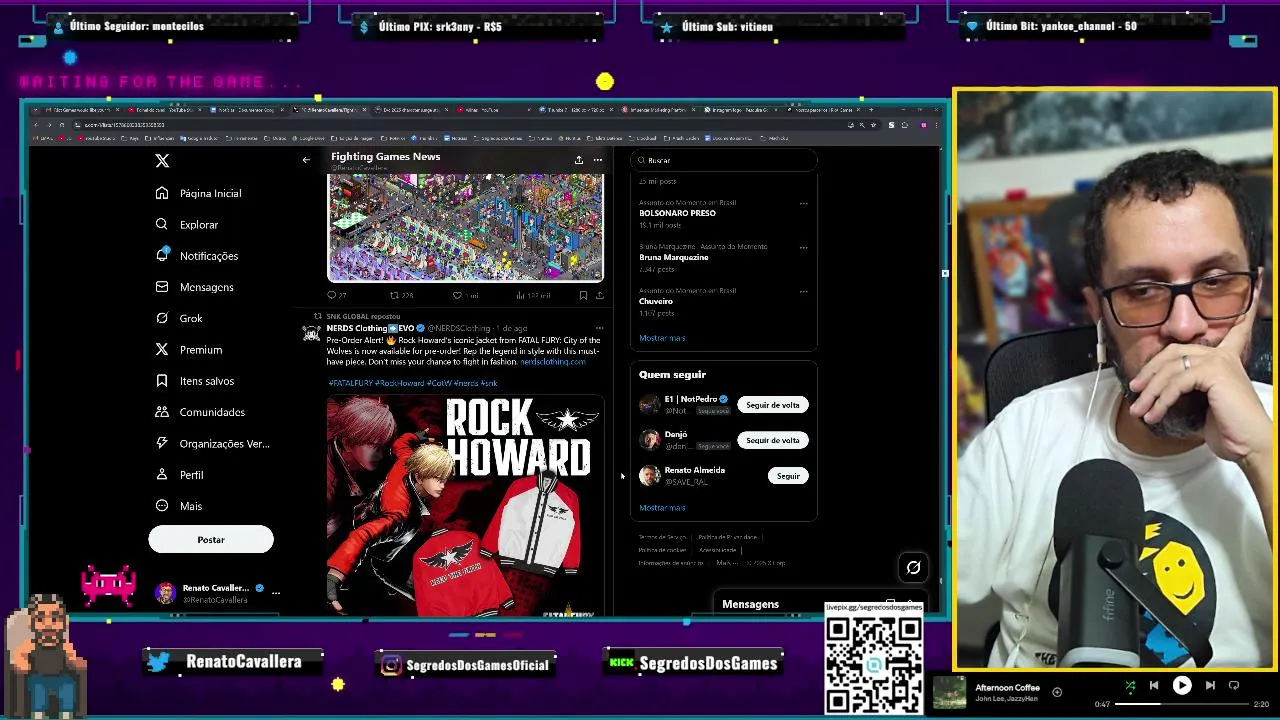Open more options for Fighting Games News list
1280x720 pixels.
(x=598, y=160)
